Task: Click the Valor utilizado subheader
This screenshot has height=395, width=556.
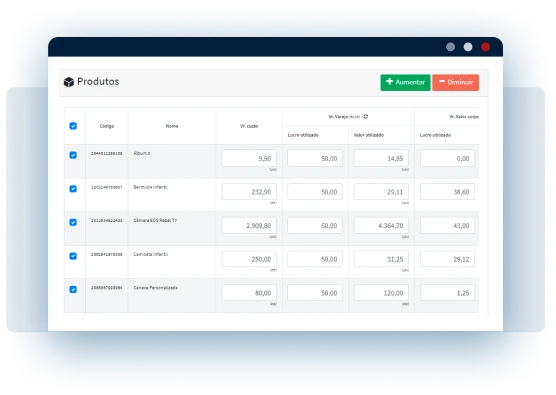Action: point(369,135)
